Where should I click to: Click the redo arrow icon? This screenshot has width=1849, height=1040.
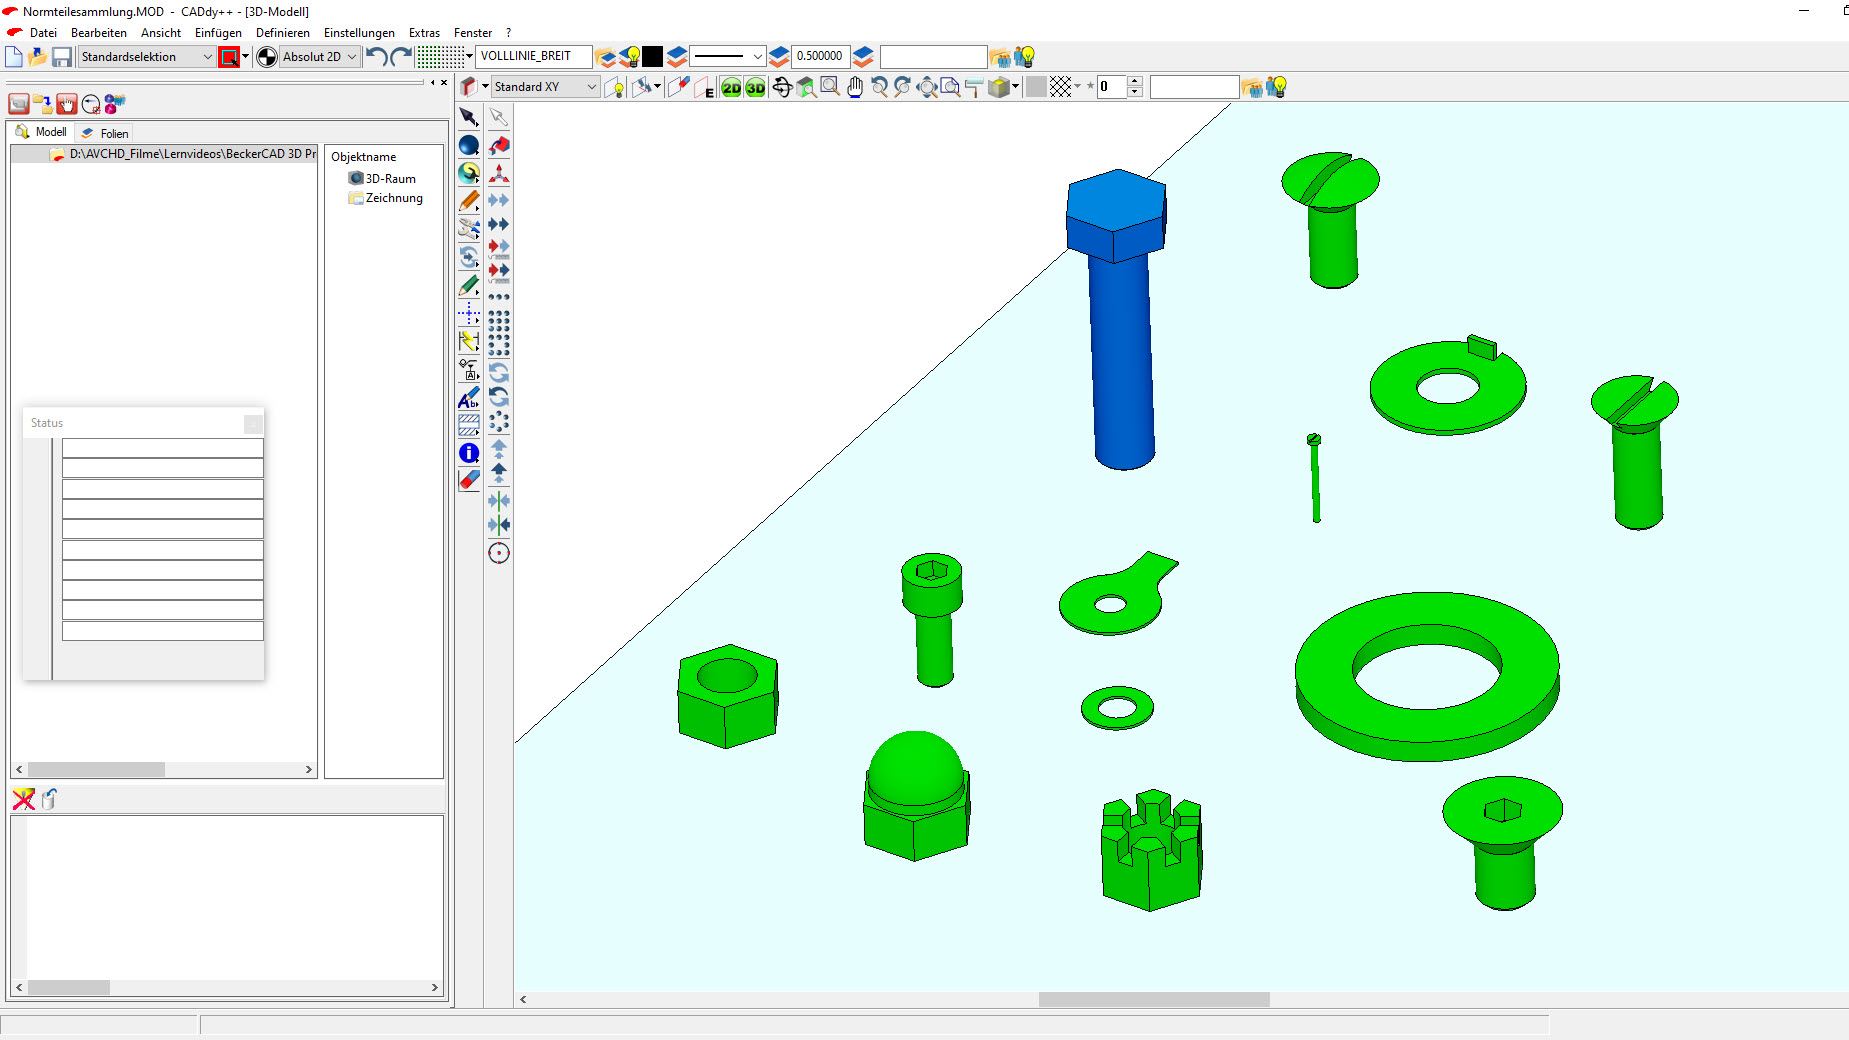(x=401, y=57)
